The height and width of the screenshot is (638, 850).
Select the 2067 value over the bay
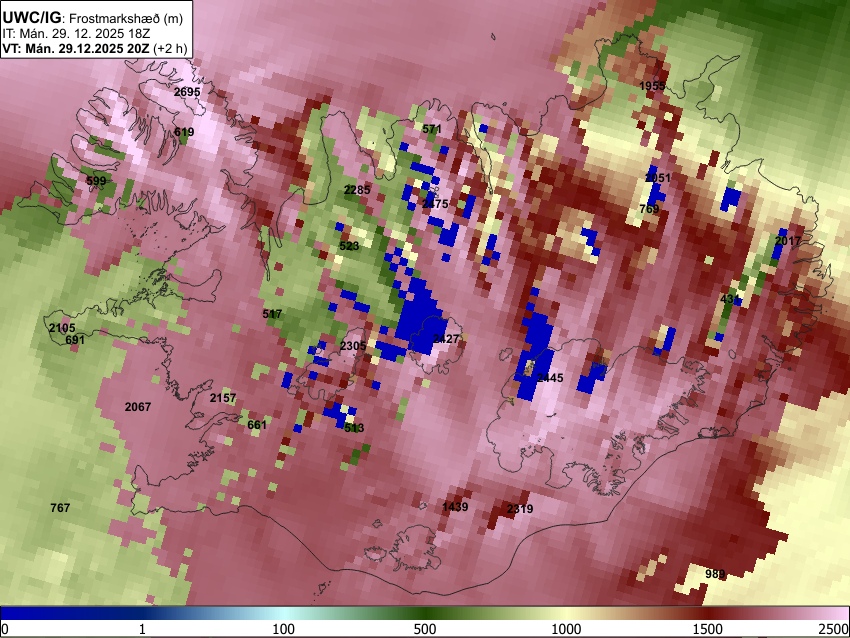(x=138, y=407)
